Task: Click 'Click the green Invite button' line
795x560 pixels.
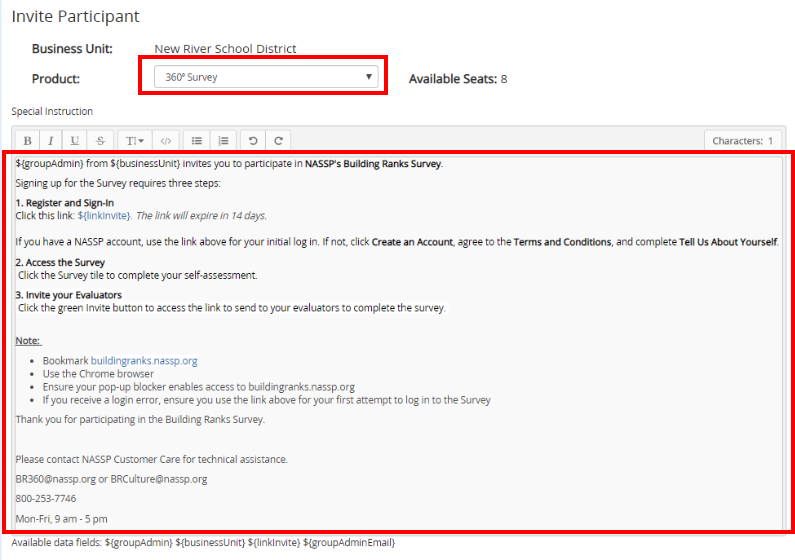Action: [x=232, y=308]
